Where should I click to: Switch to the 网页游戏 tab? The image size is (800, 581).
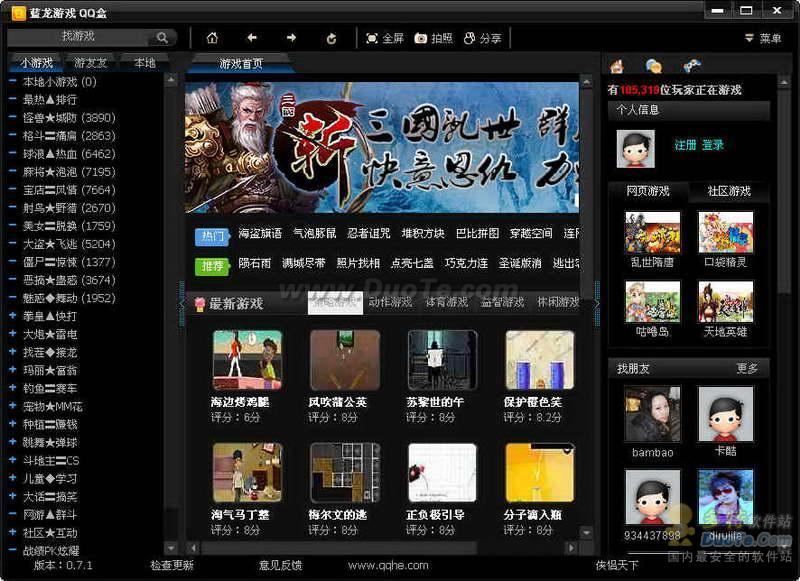[648, 191]
